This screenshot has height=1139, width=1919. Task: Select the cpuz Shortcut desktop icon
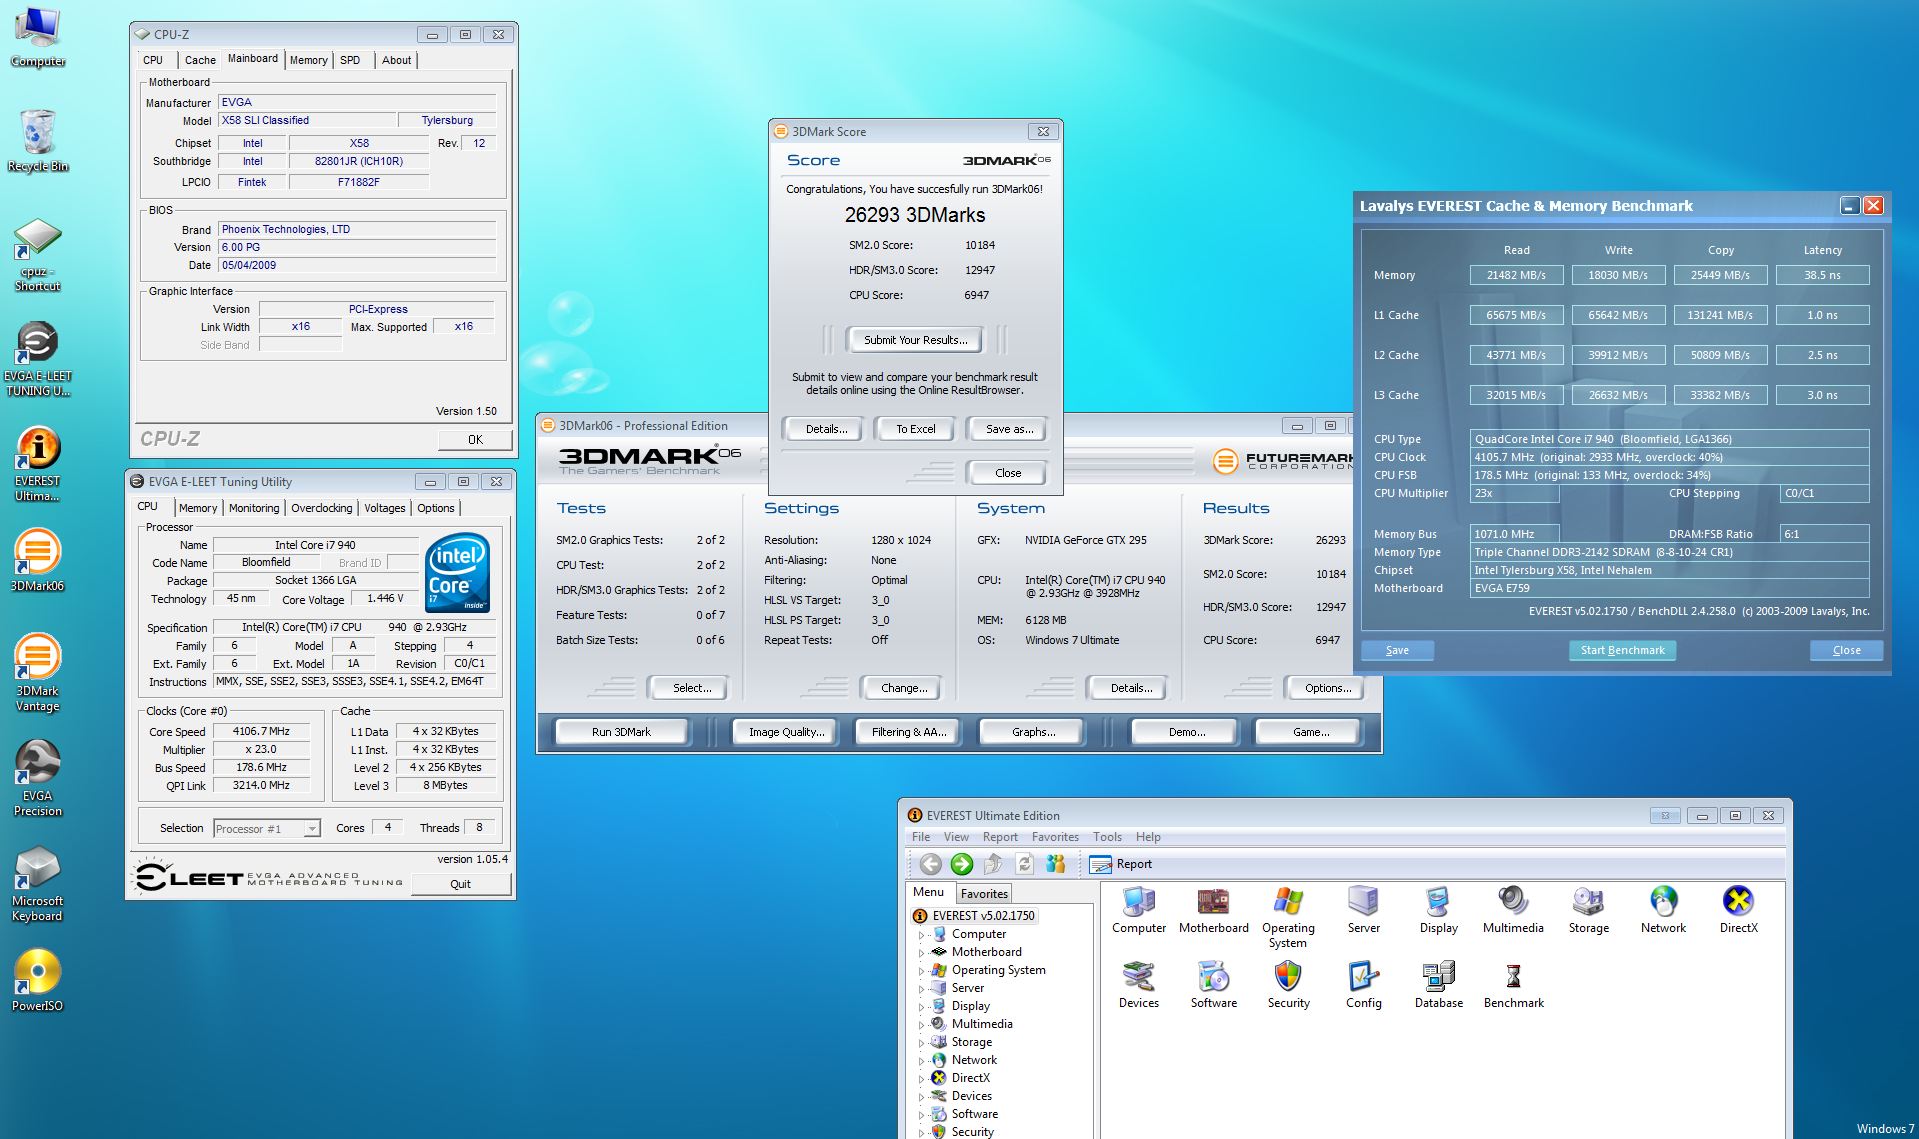(x=38, y=254)
